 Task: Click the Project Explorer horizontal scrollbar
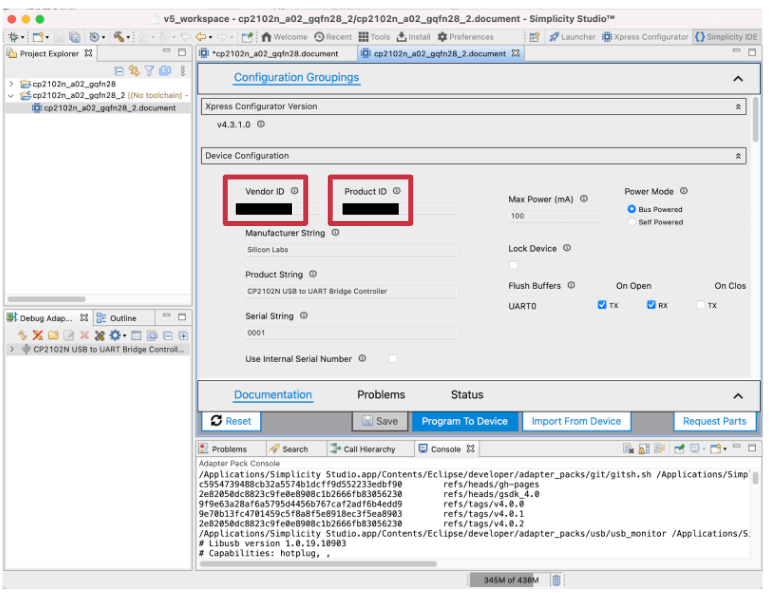click(47, 299)
